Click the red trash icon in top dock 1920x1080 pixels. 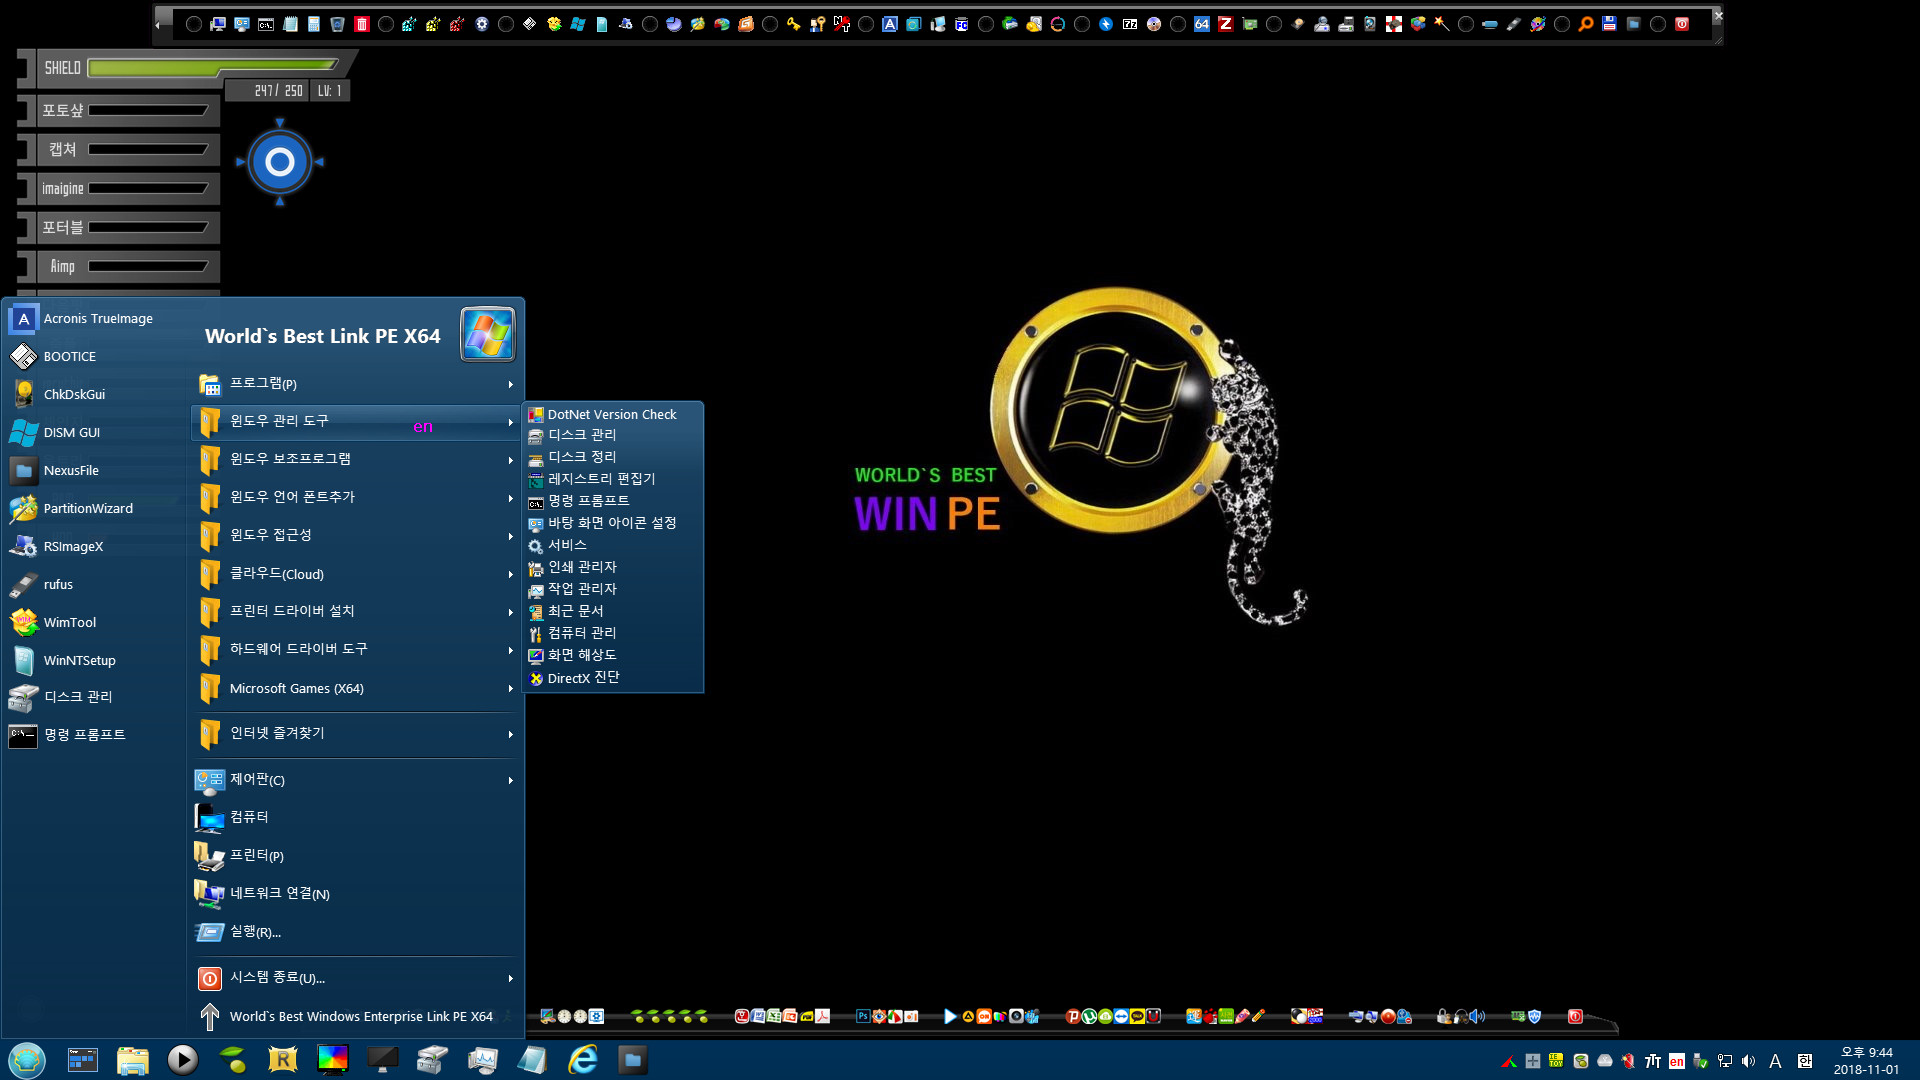coord(362,24)
